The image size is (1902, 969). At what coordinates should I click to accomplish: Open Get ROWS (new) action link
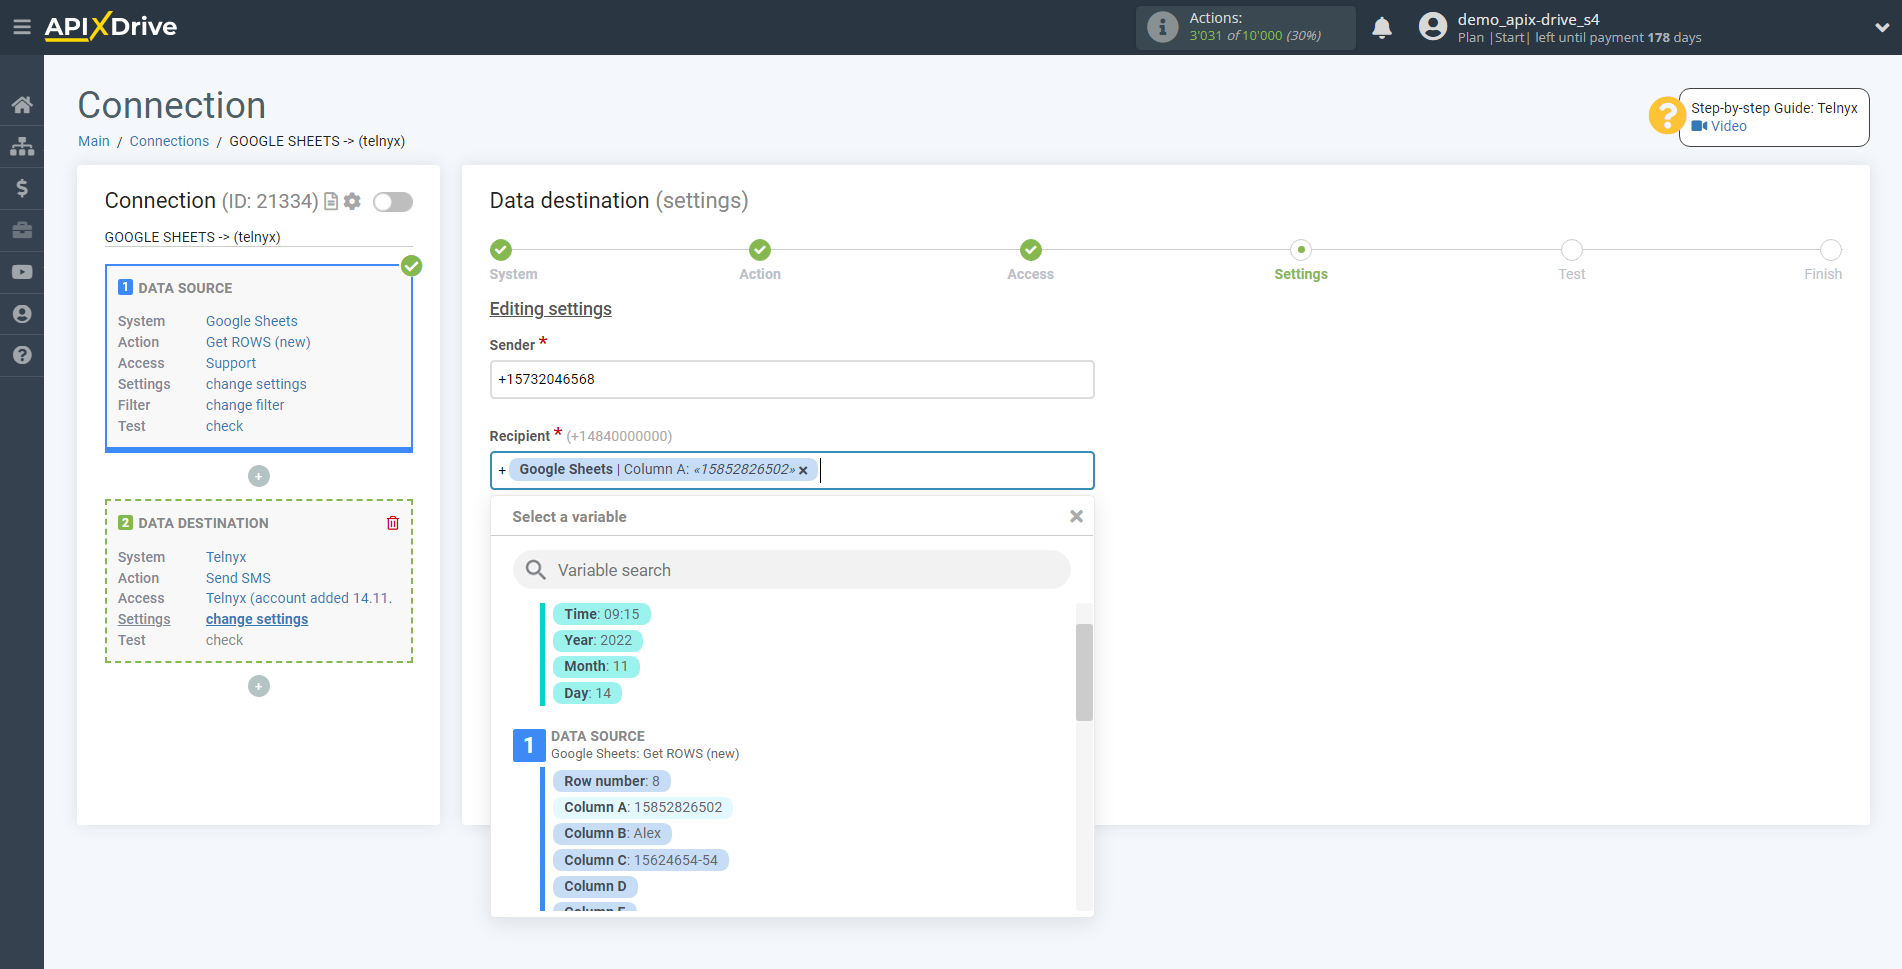pos(258,342)
